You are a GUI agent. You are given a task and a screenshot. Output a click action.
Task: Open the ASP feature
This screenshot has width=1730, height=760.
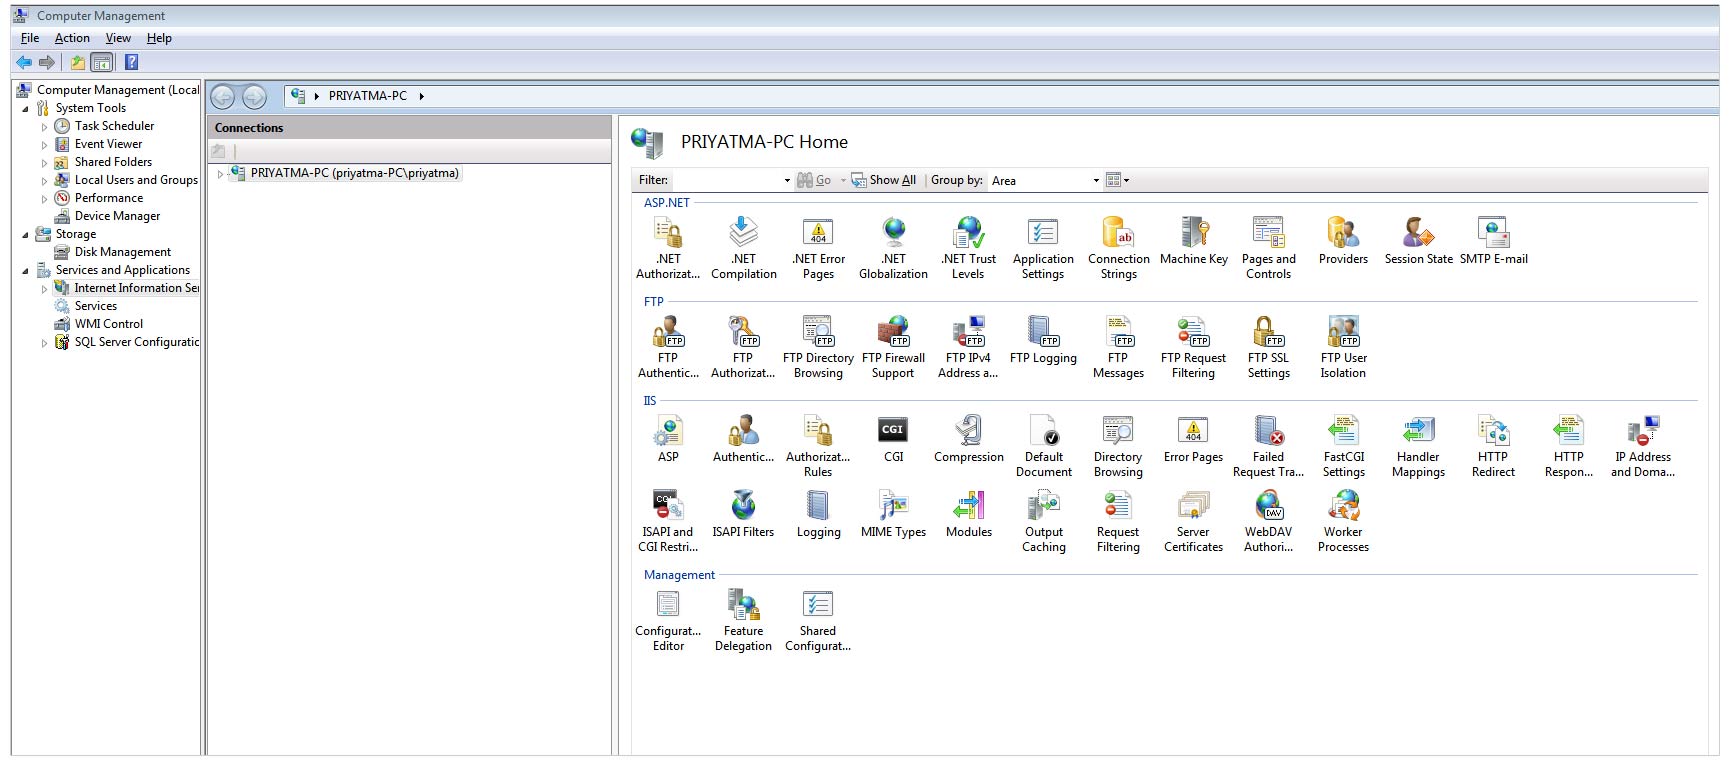pyautogui.click(x=668, y=438)
